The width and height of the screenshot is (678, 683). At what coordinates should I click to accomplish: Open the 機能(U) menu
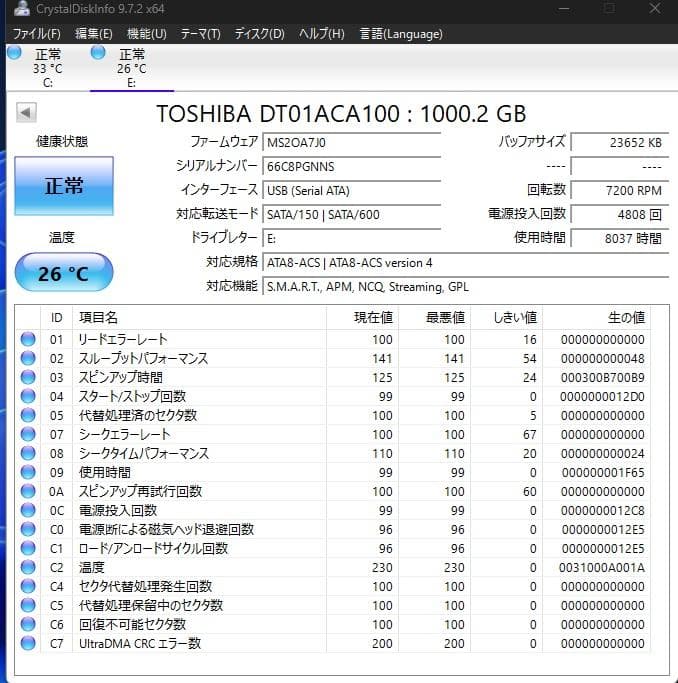147,34
